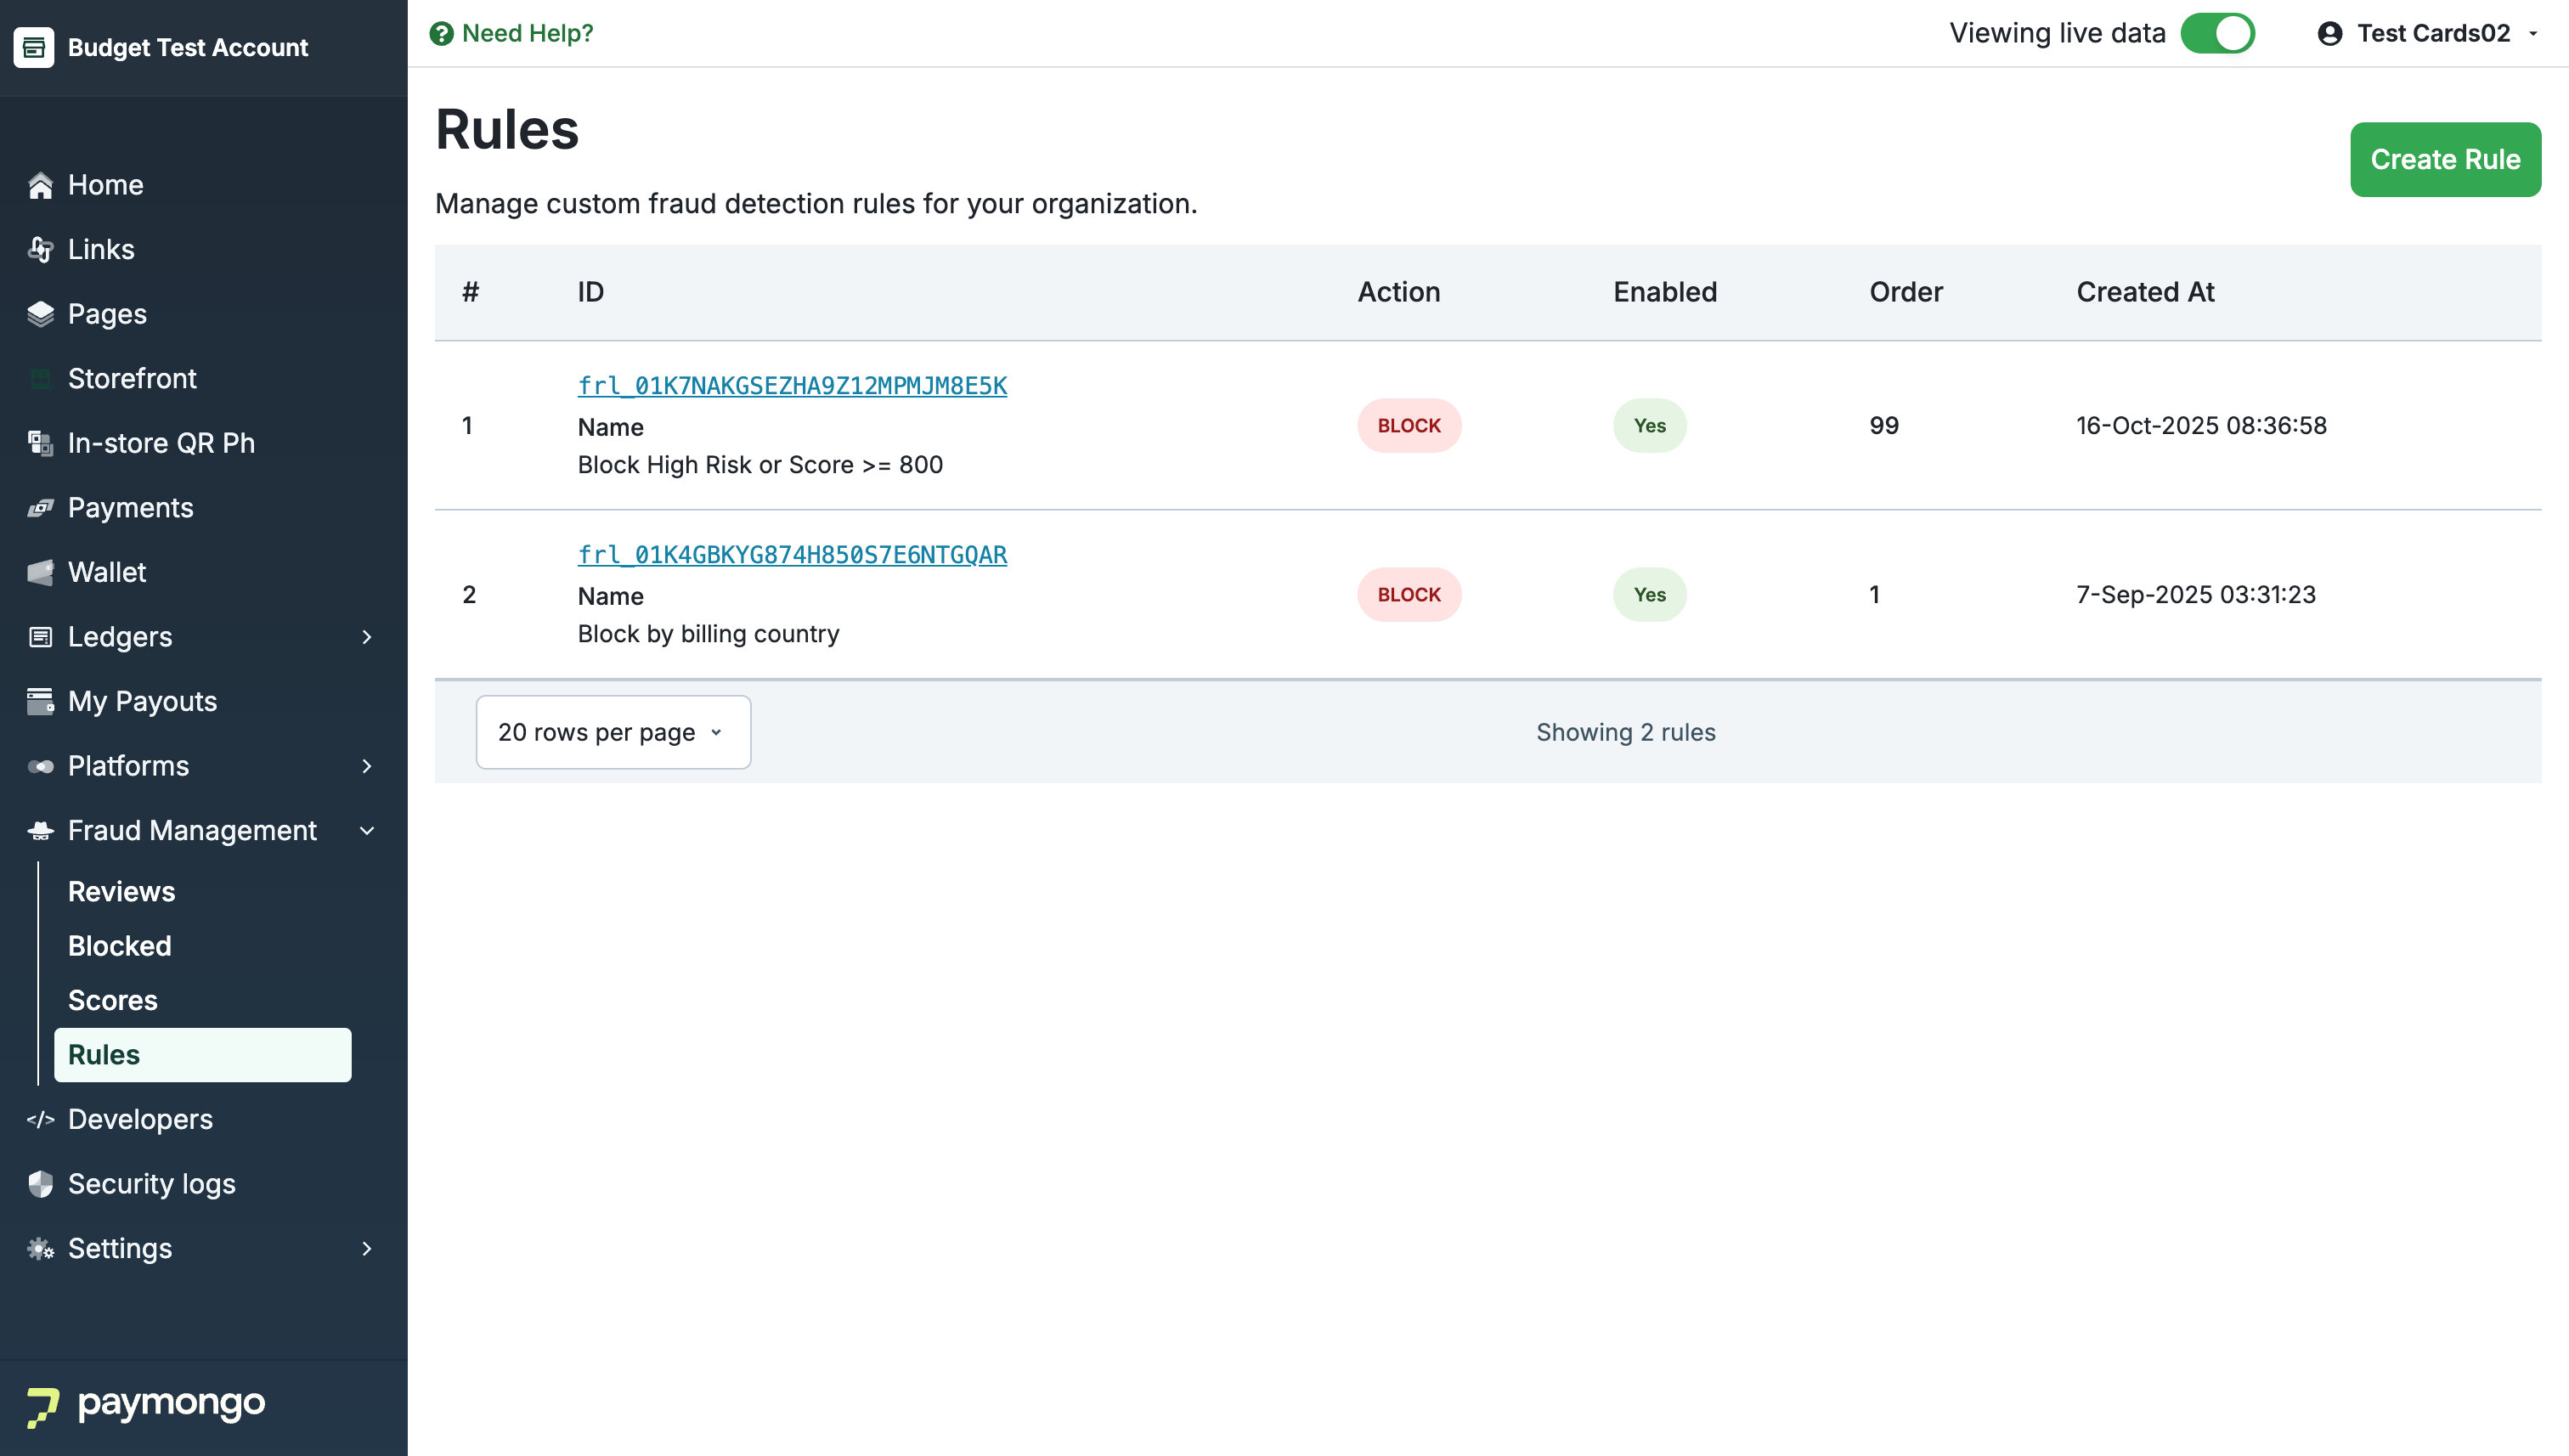Open the Block by billing country rule ID
2569x1456 pixels.
(792, 555)
